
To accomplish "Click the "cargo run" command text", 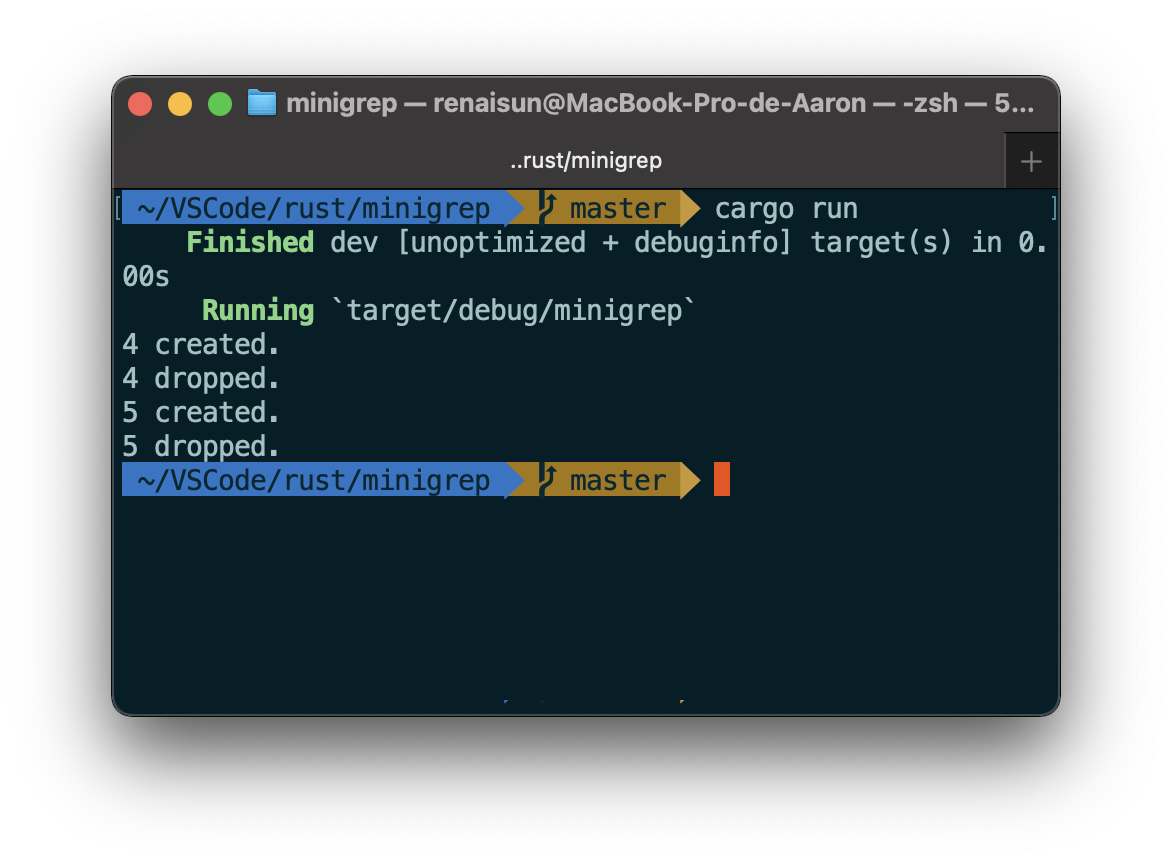I will (786, 208).
